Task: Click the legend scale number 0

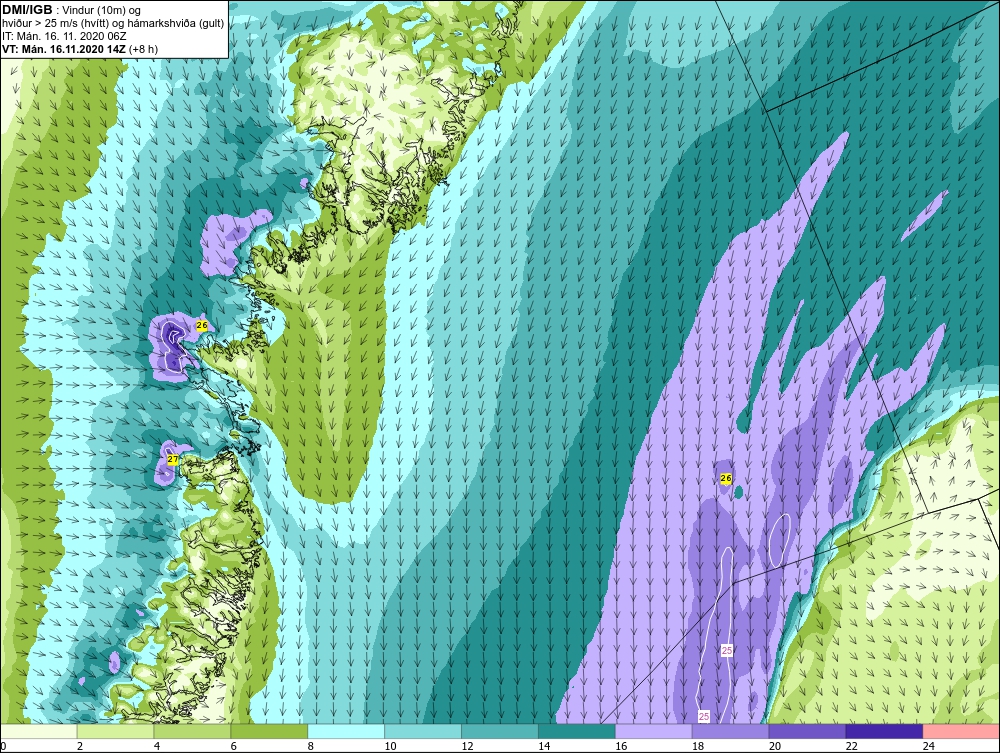Action: (x=3, y=746)
